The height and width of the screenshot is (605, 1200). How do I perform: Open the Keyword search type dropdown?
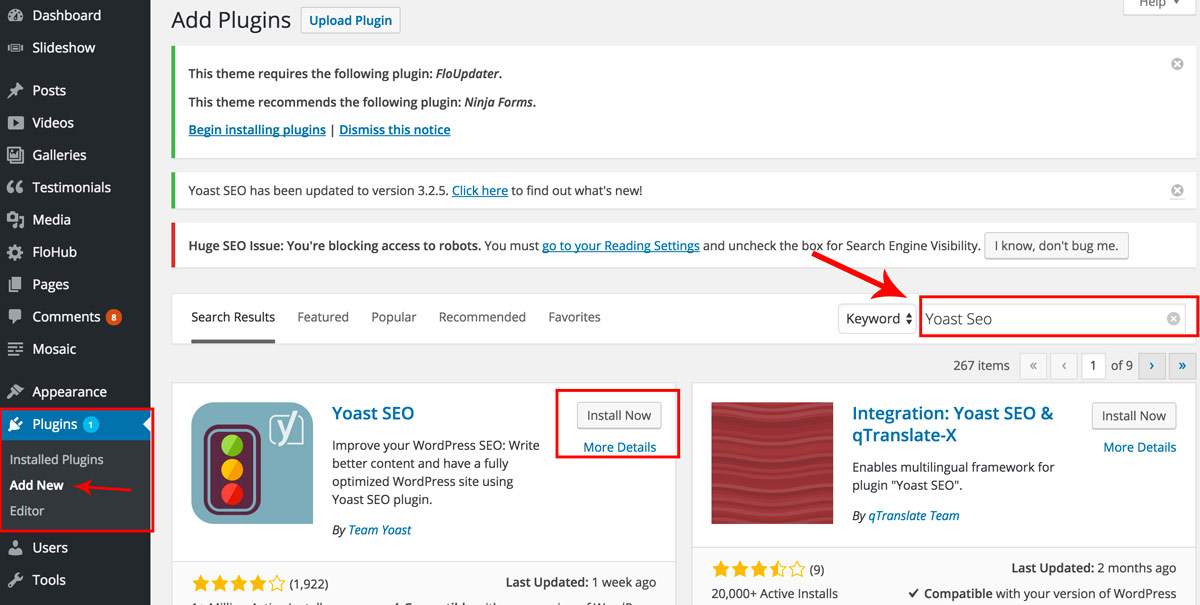click(879, 319)
